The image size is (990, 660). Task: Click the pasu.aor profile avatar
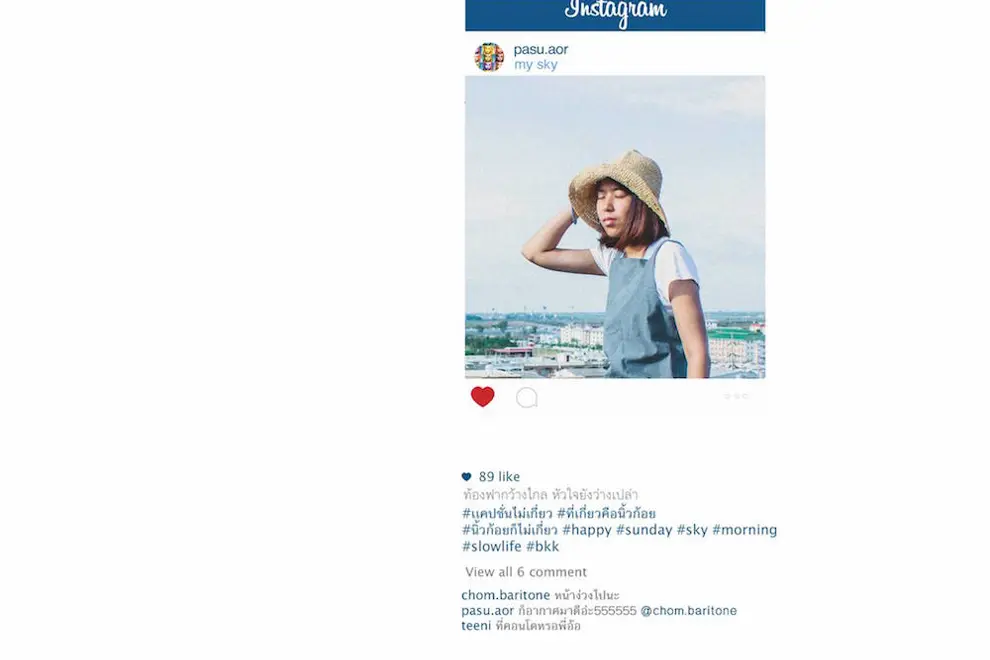click(489, 57)
